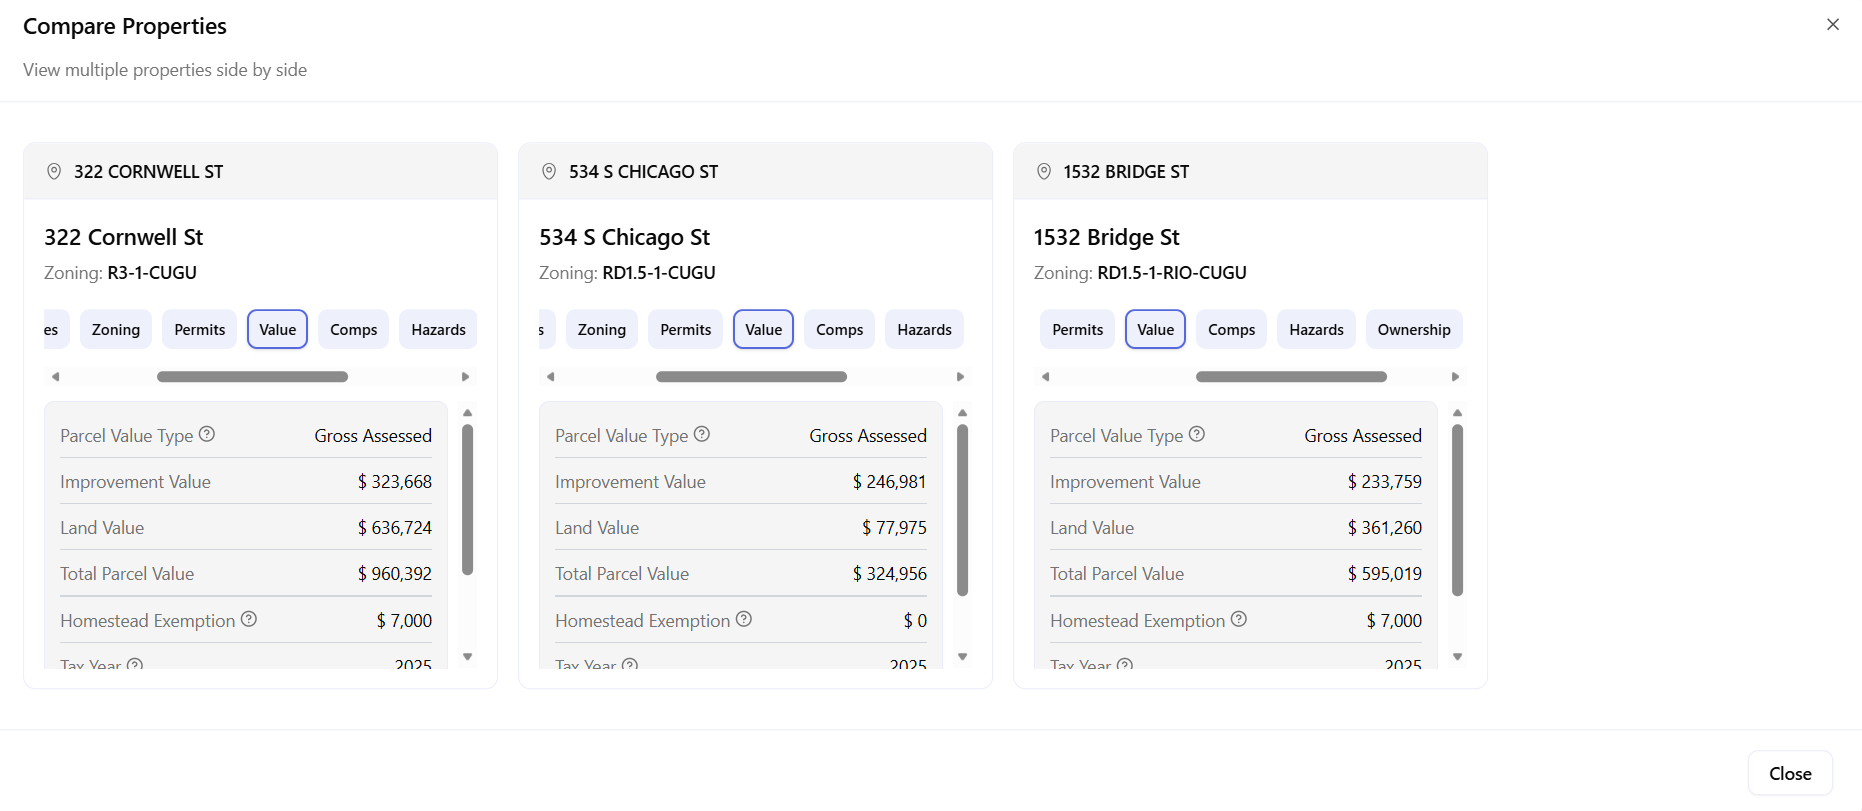This screenshot has height=811, width=1862.
Task: Click the '534 S Chicago St' card heading
Action: pos(624,237)
